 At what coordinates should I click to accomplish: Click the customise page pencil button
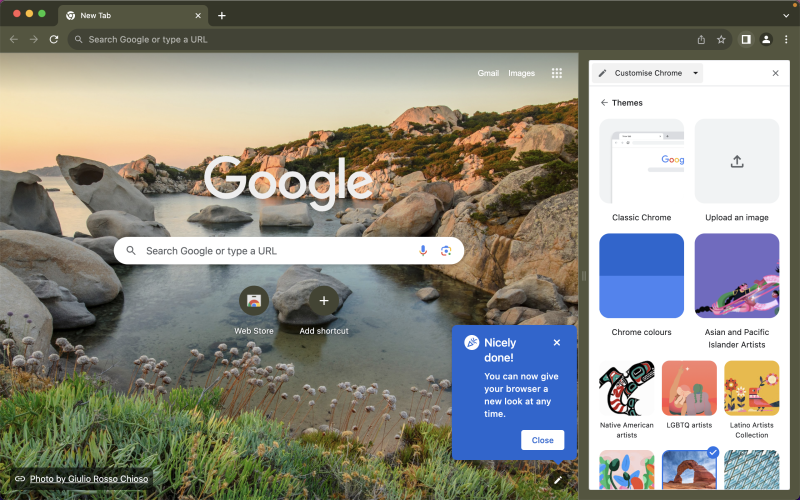(558, 479)
